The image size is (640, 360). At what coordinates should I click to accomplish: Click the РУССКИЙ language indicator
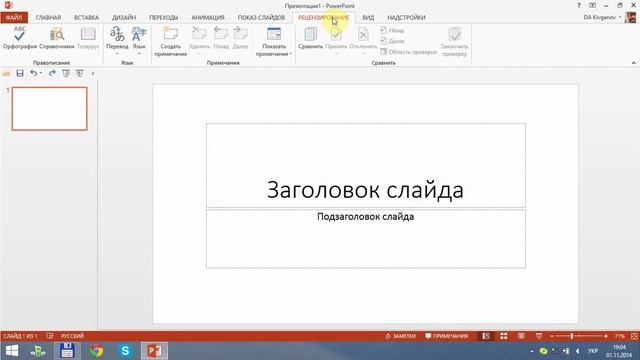[72, 336]
